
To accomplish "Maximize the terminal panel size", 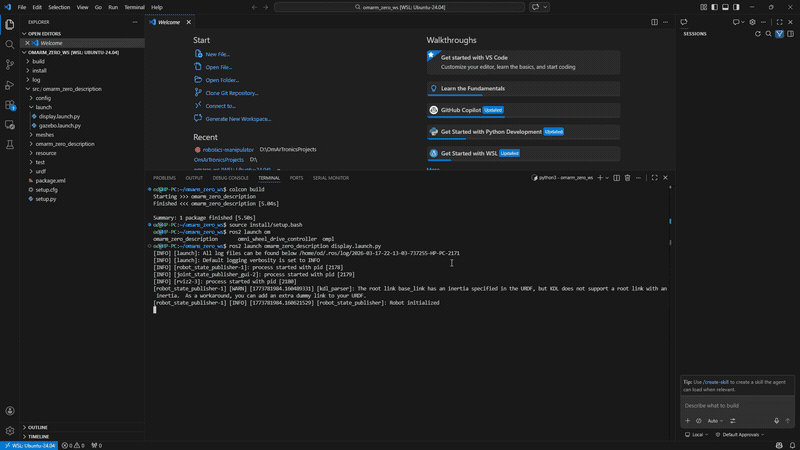I will pyautogui.click(x=655, y=178).
